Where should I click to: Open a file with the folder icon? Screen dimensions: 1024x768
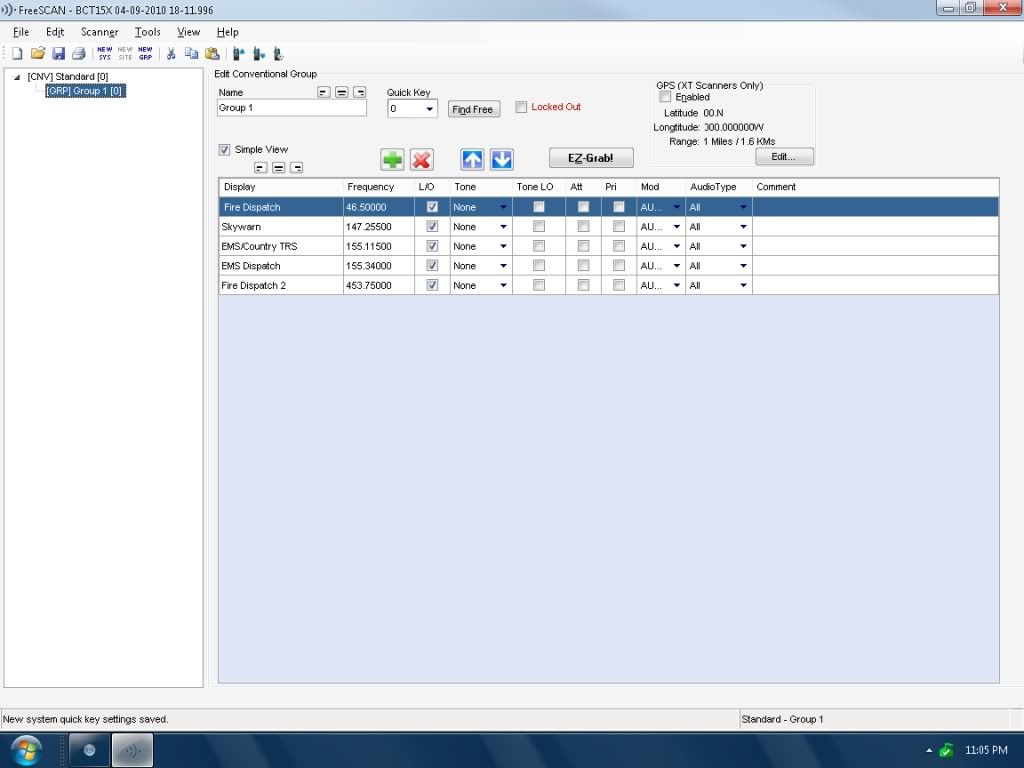click(x=38, y=53)
